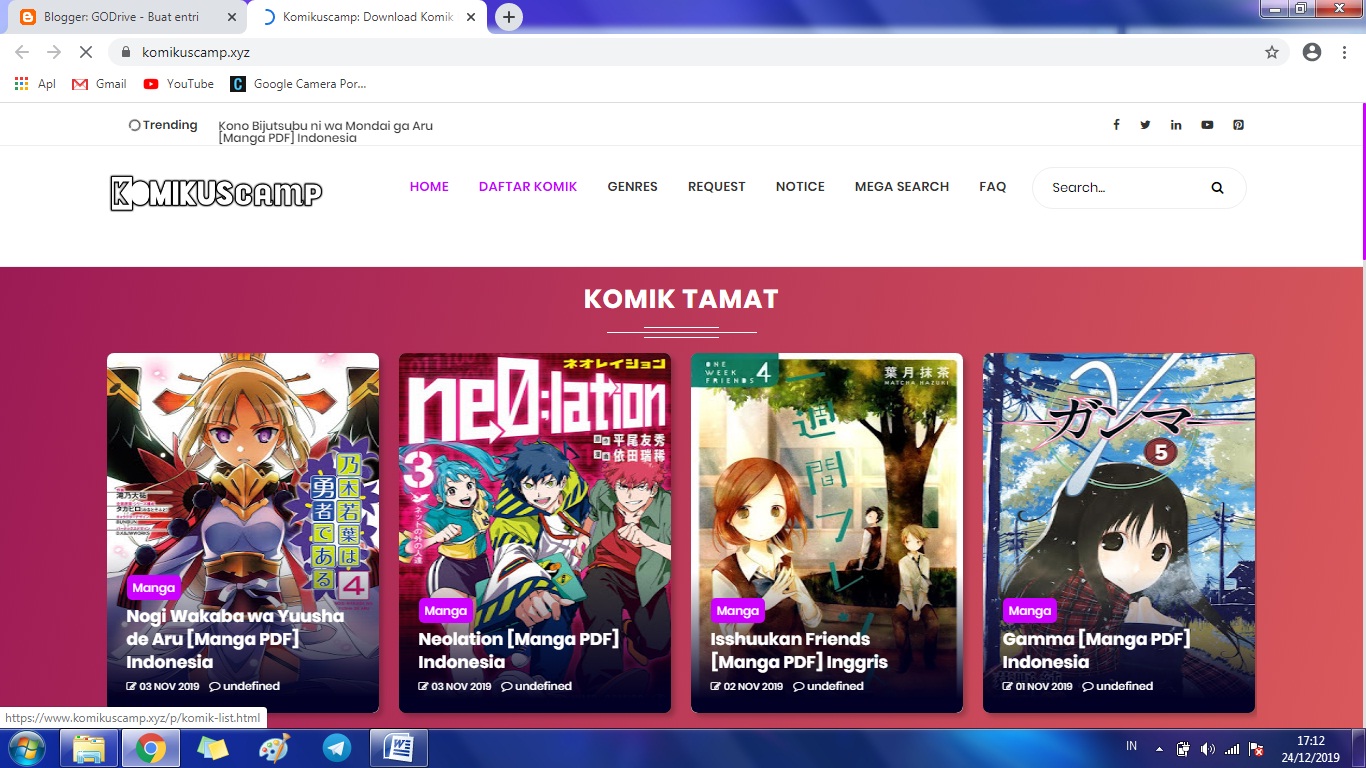This screenshot has width=1366, height=768.
Task: Open REQUEST menu item
Action: click(716, 187)
